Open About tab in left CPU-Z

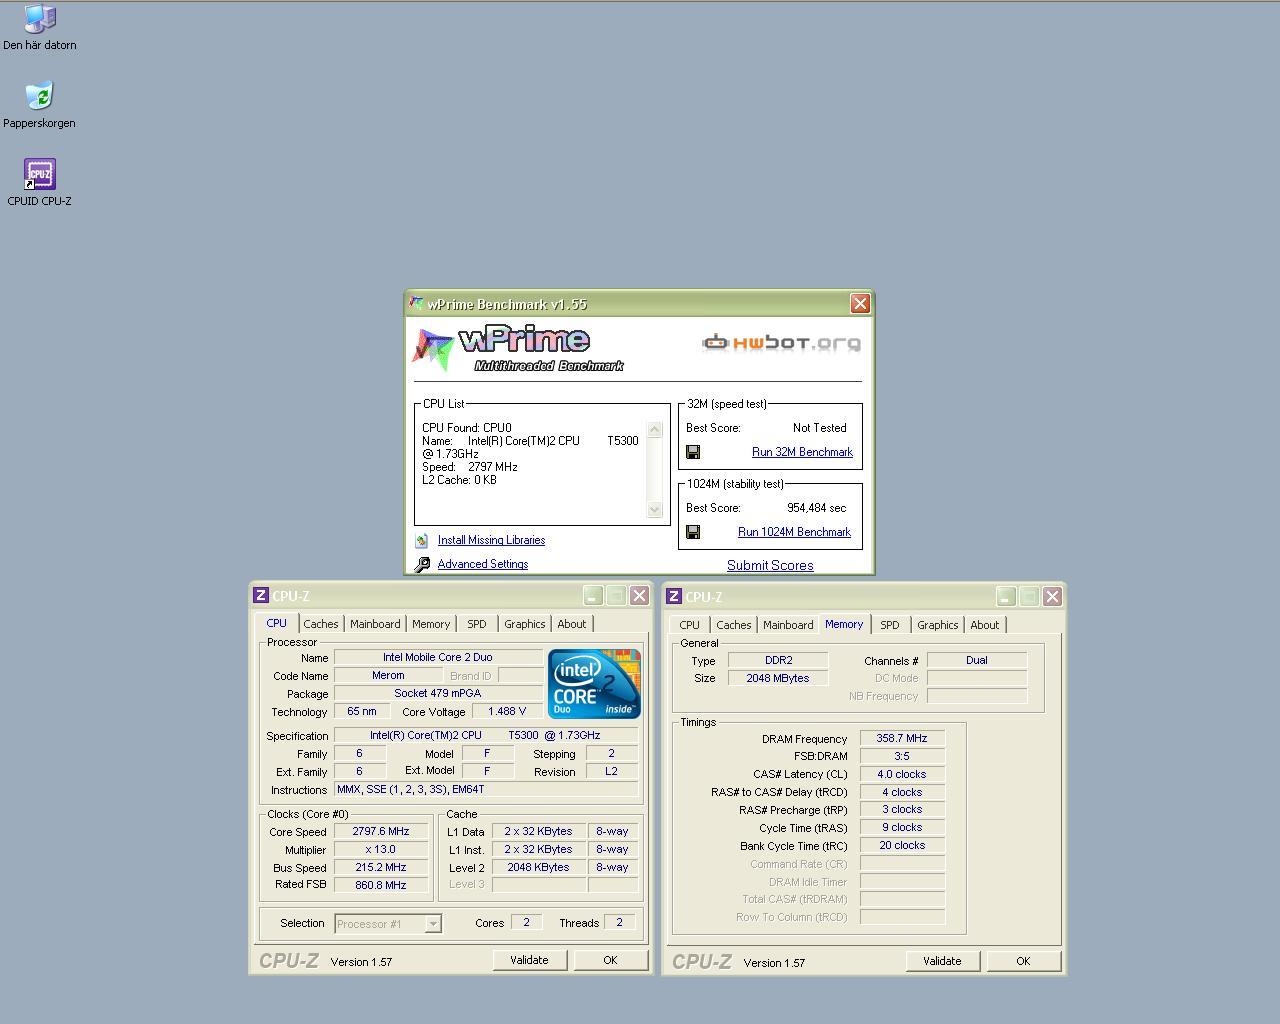(572, 624)
